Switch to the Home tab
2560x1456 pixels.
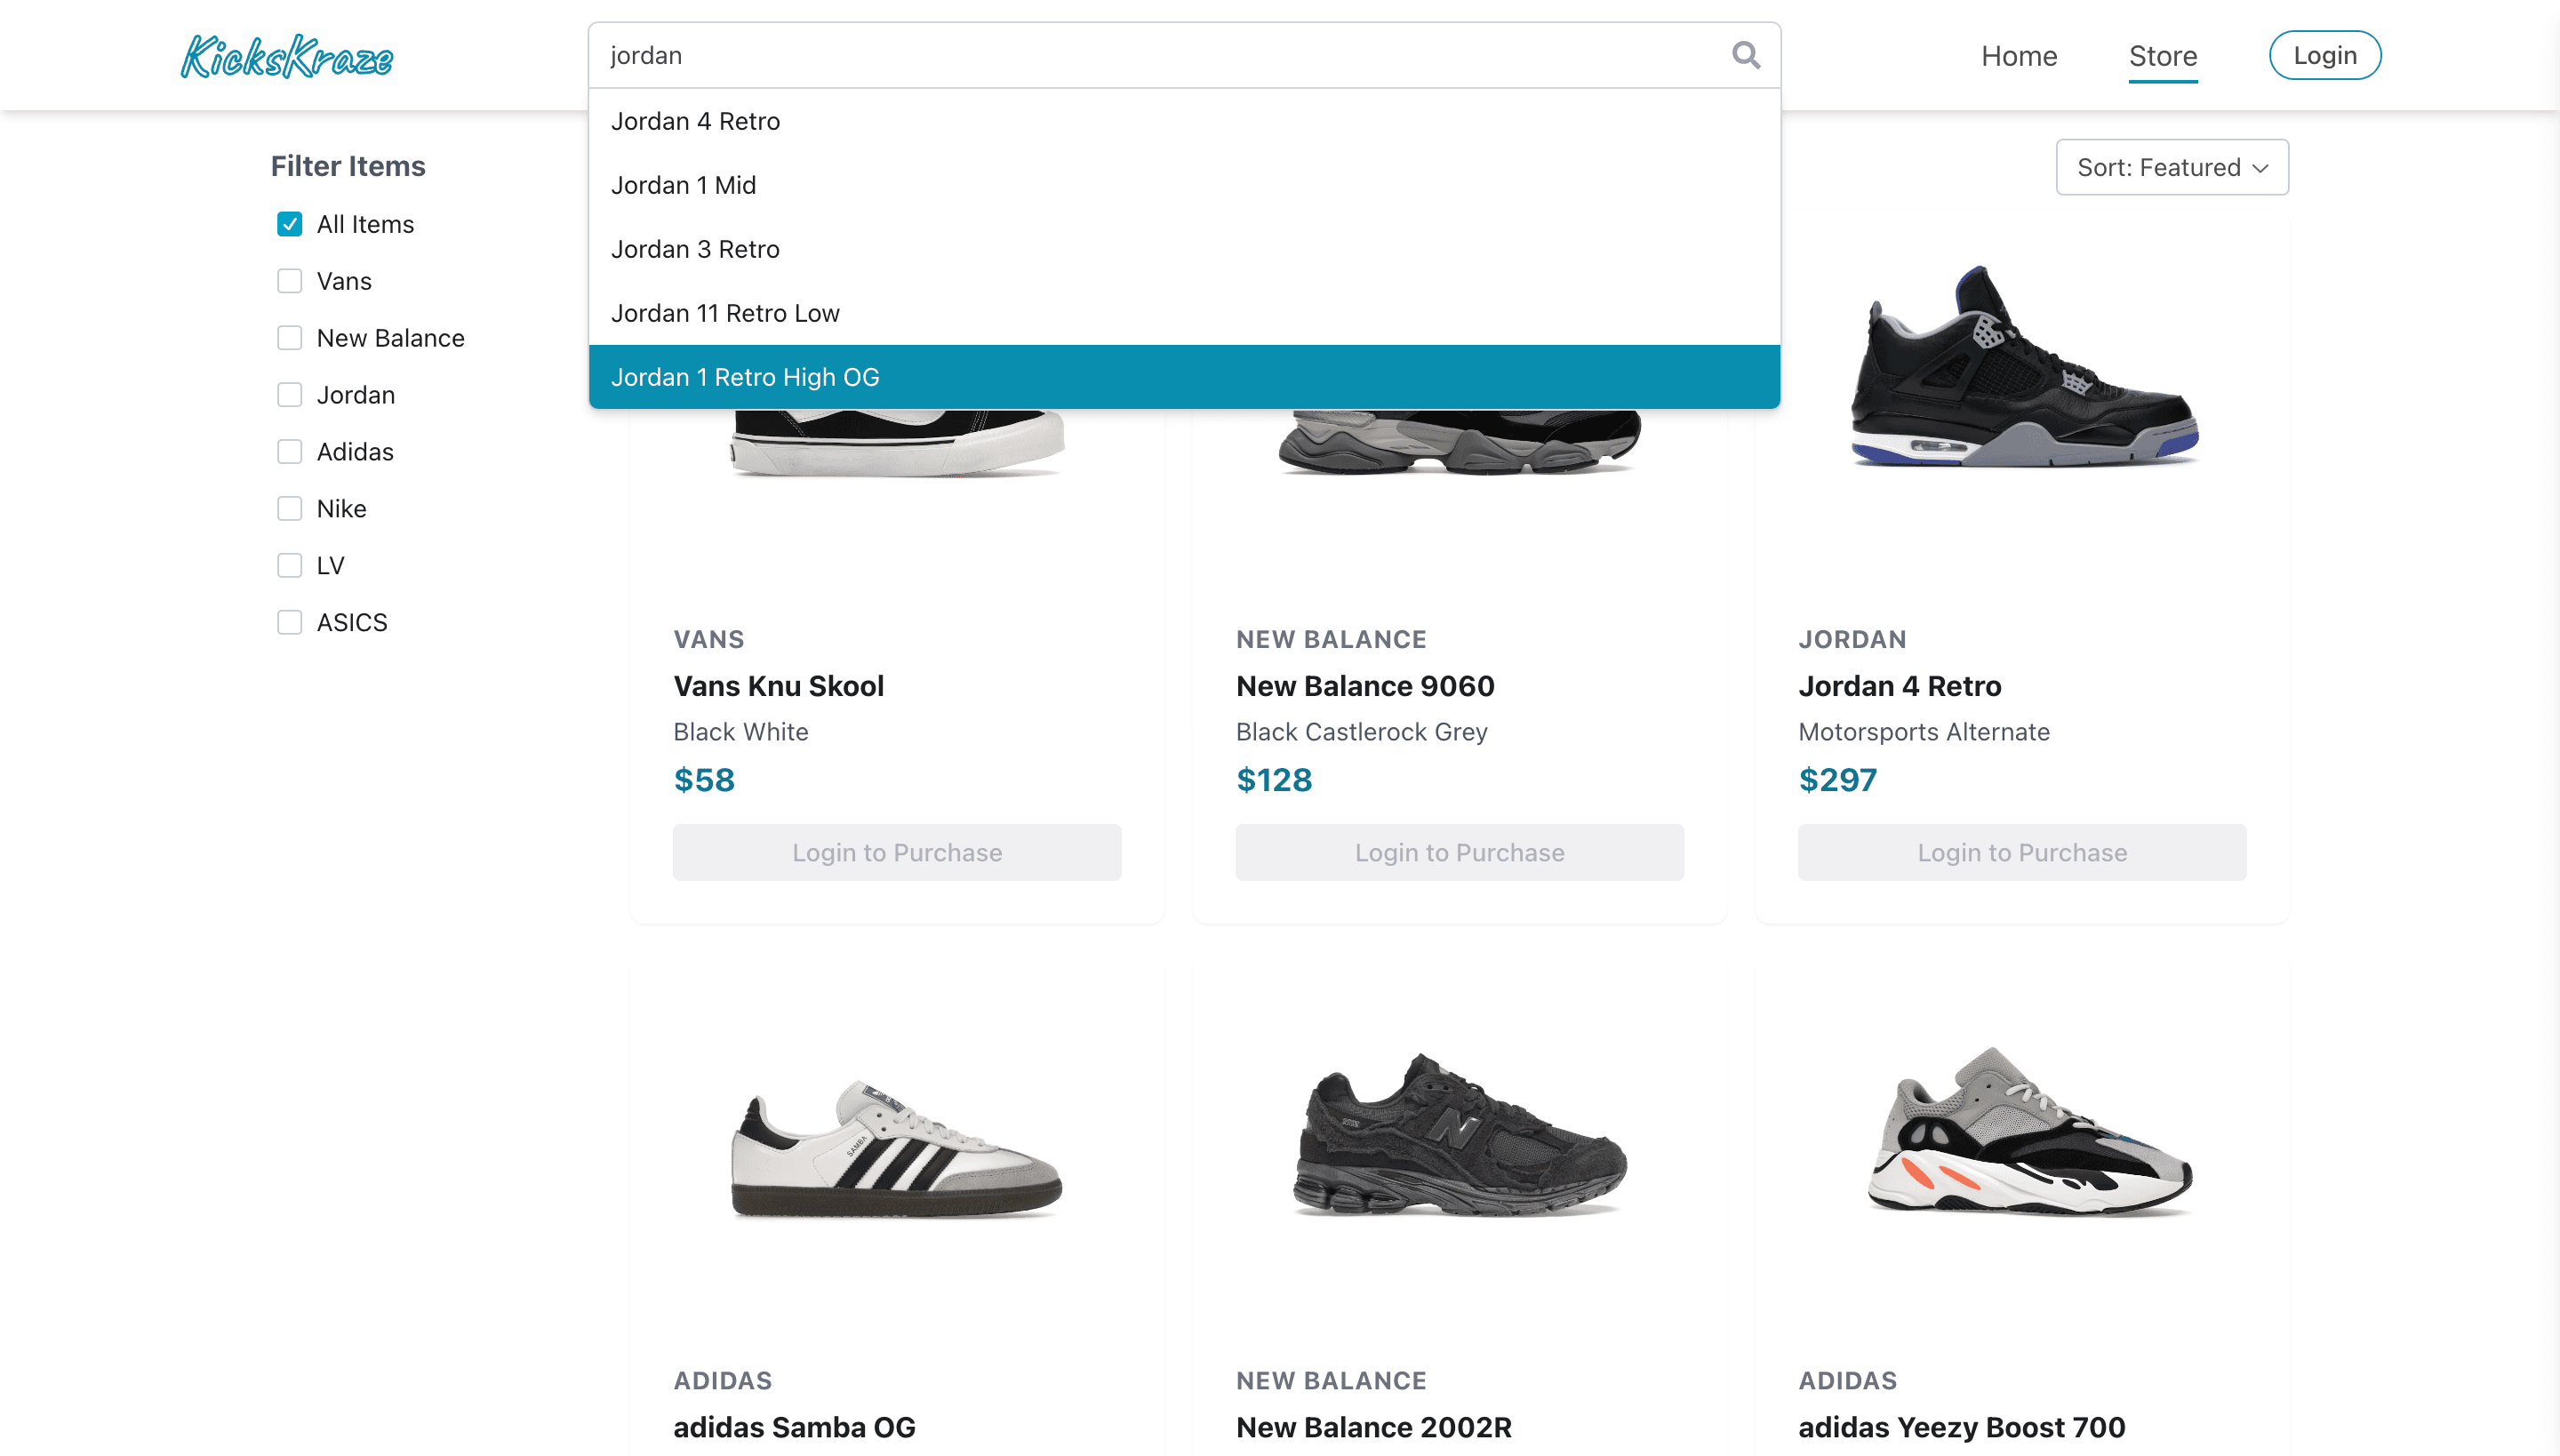(2019, 55)
